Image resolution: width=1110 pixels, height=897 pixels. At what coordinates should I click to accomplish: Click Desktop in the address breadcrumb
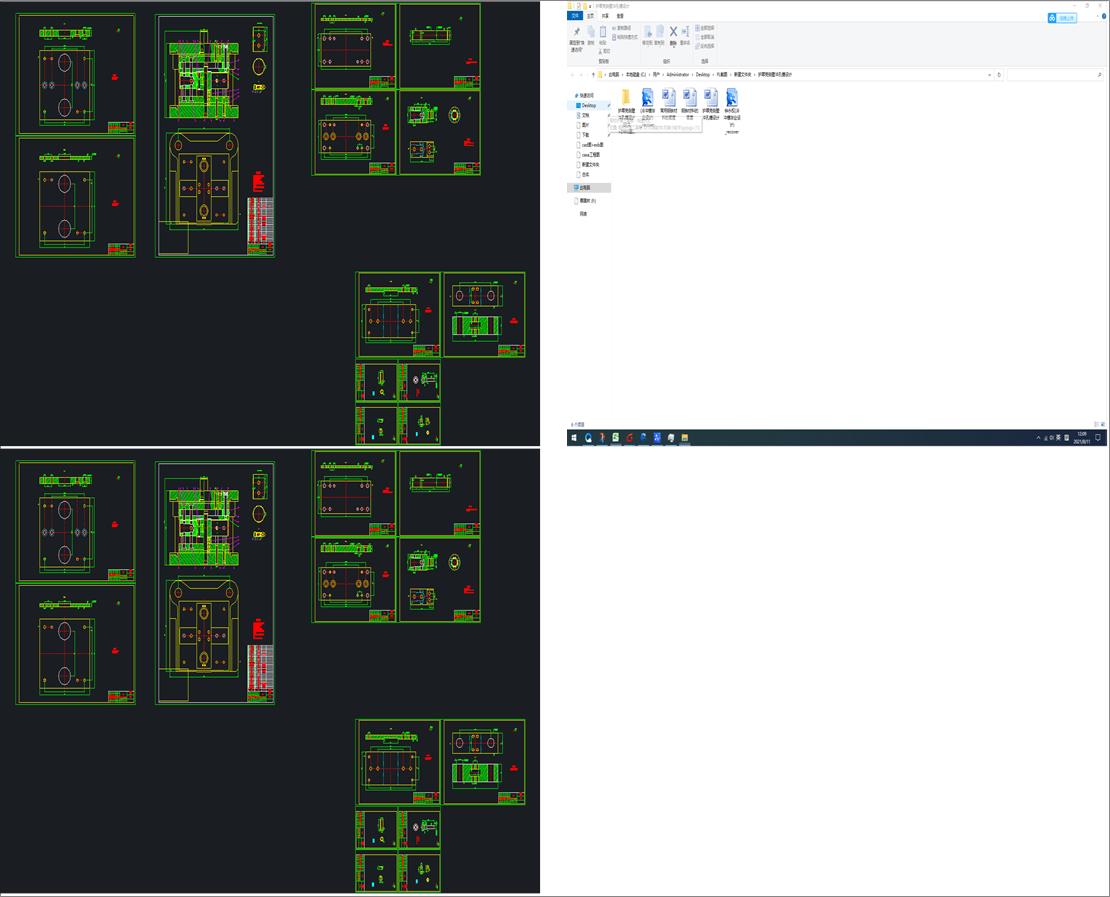tap(703, 74)
